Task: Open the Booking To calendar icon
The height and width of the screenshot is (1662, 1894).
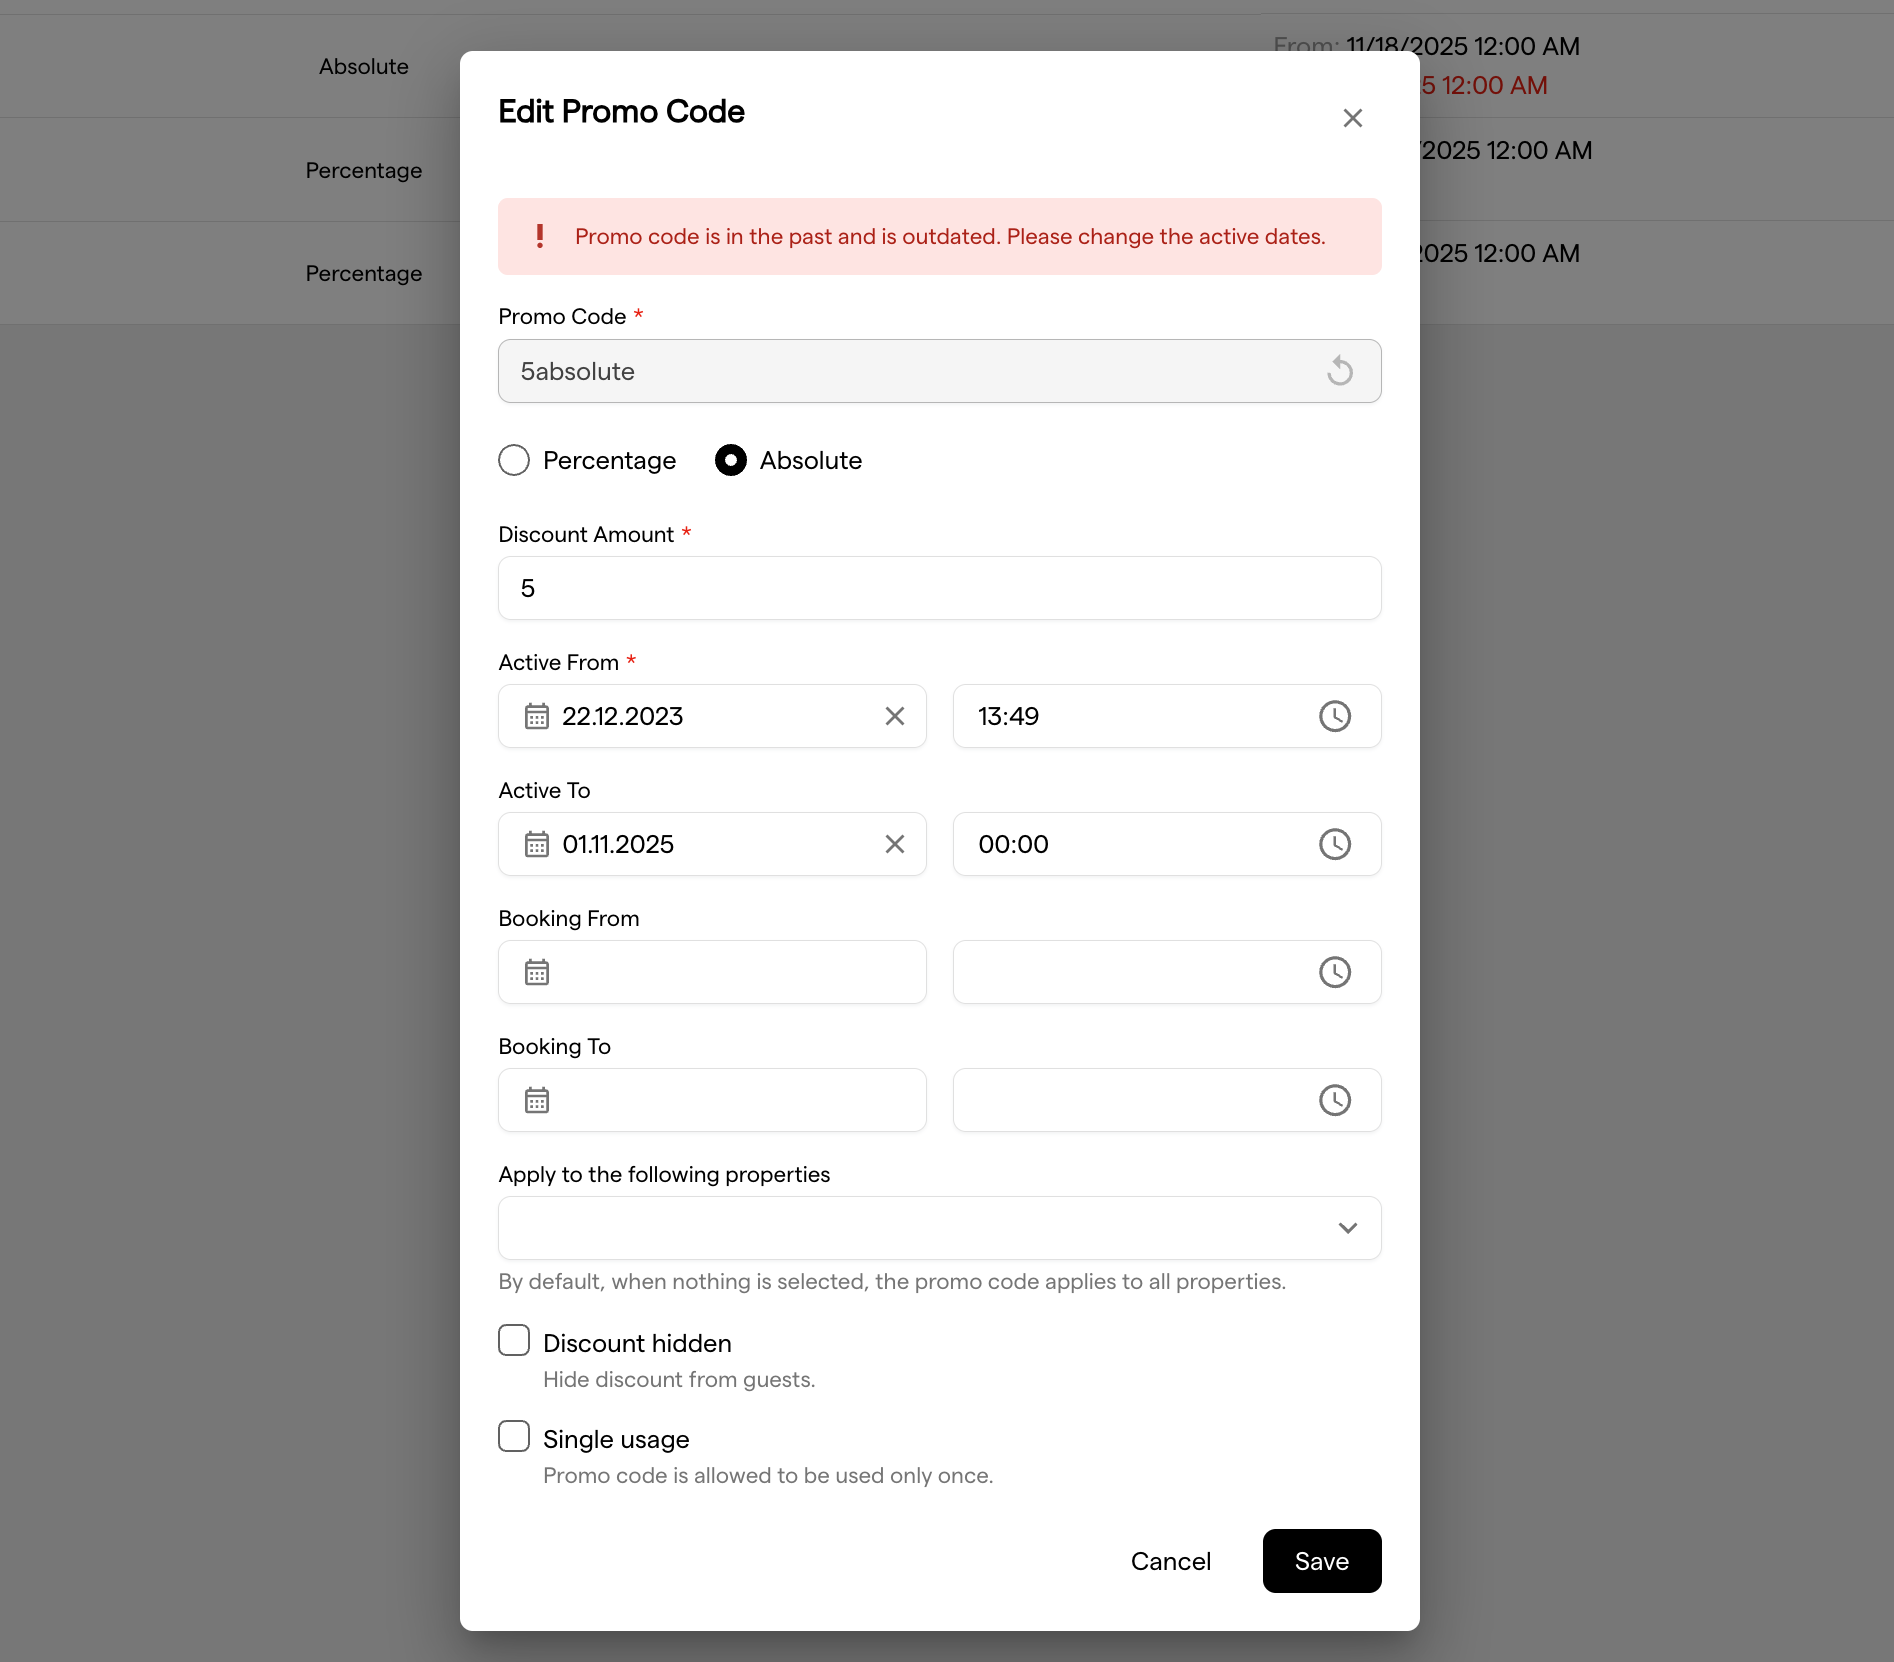Action: (537, 1100)
